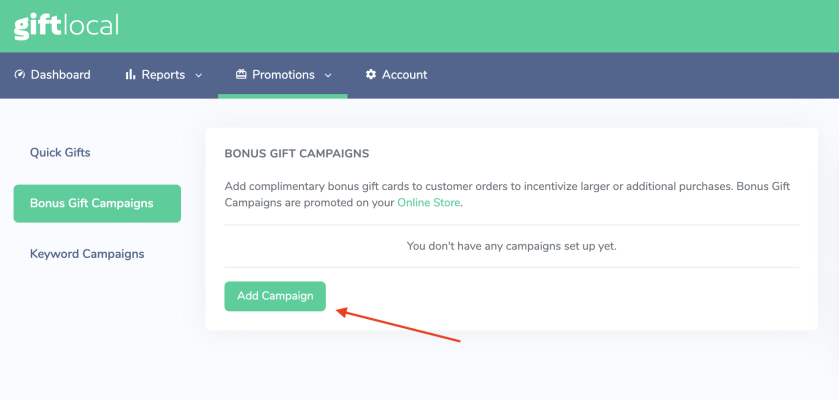Switch to Keyword Campaigns in sidebar
This screenshot has width=839, height=400.
coord(87,254)
